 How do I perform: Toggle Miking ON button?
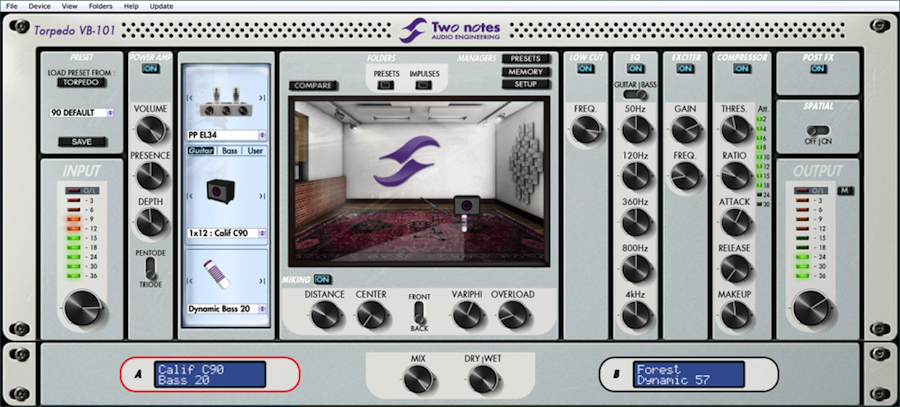pos(323,280)
